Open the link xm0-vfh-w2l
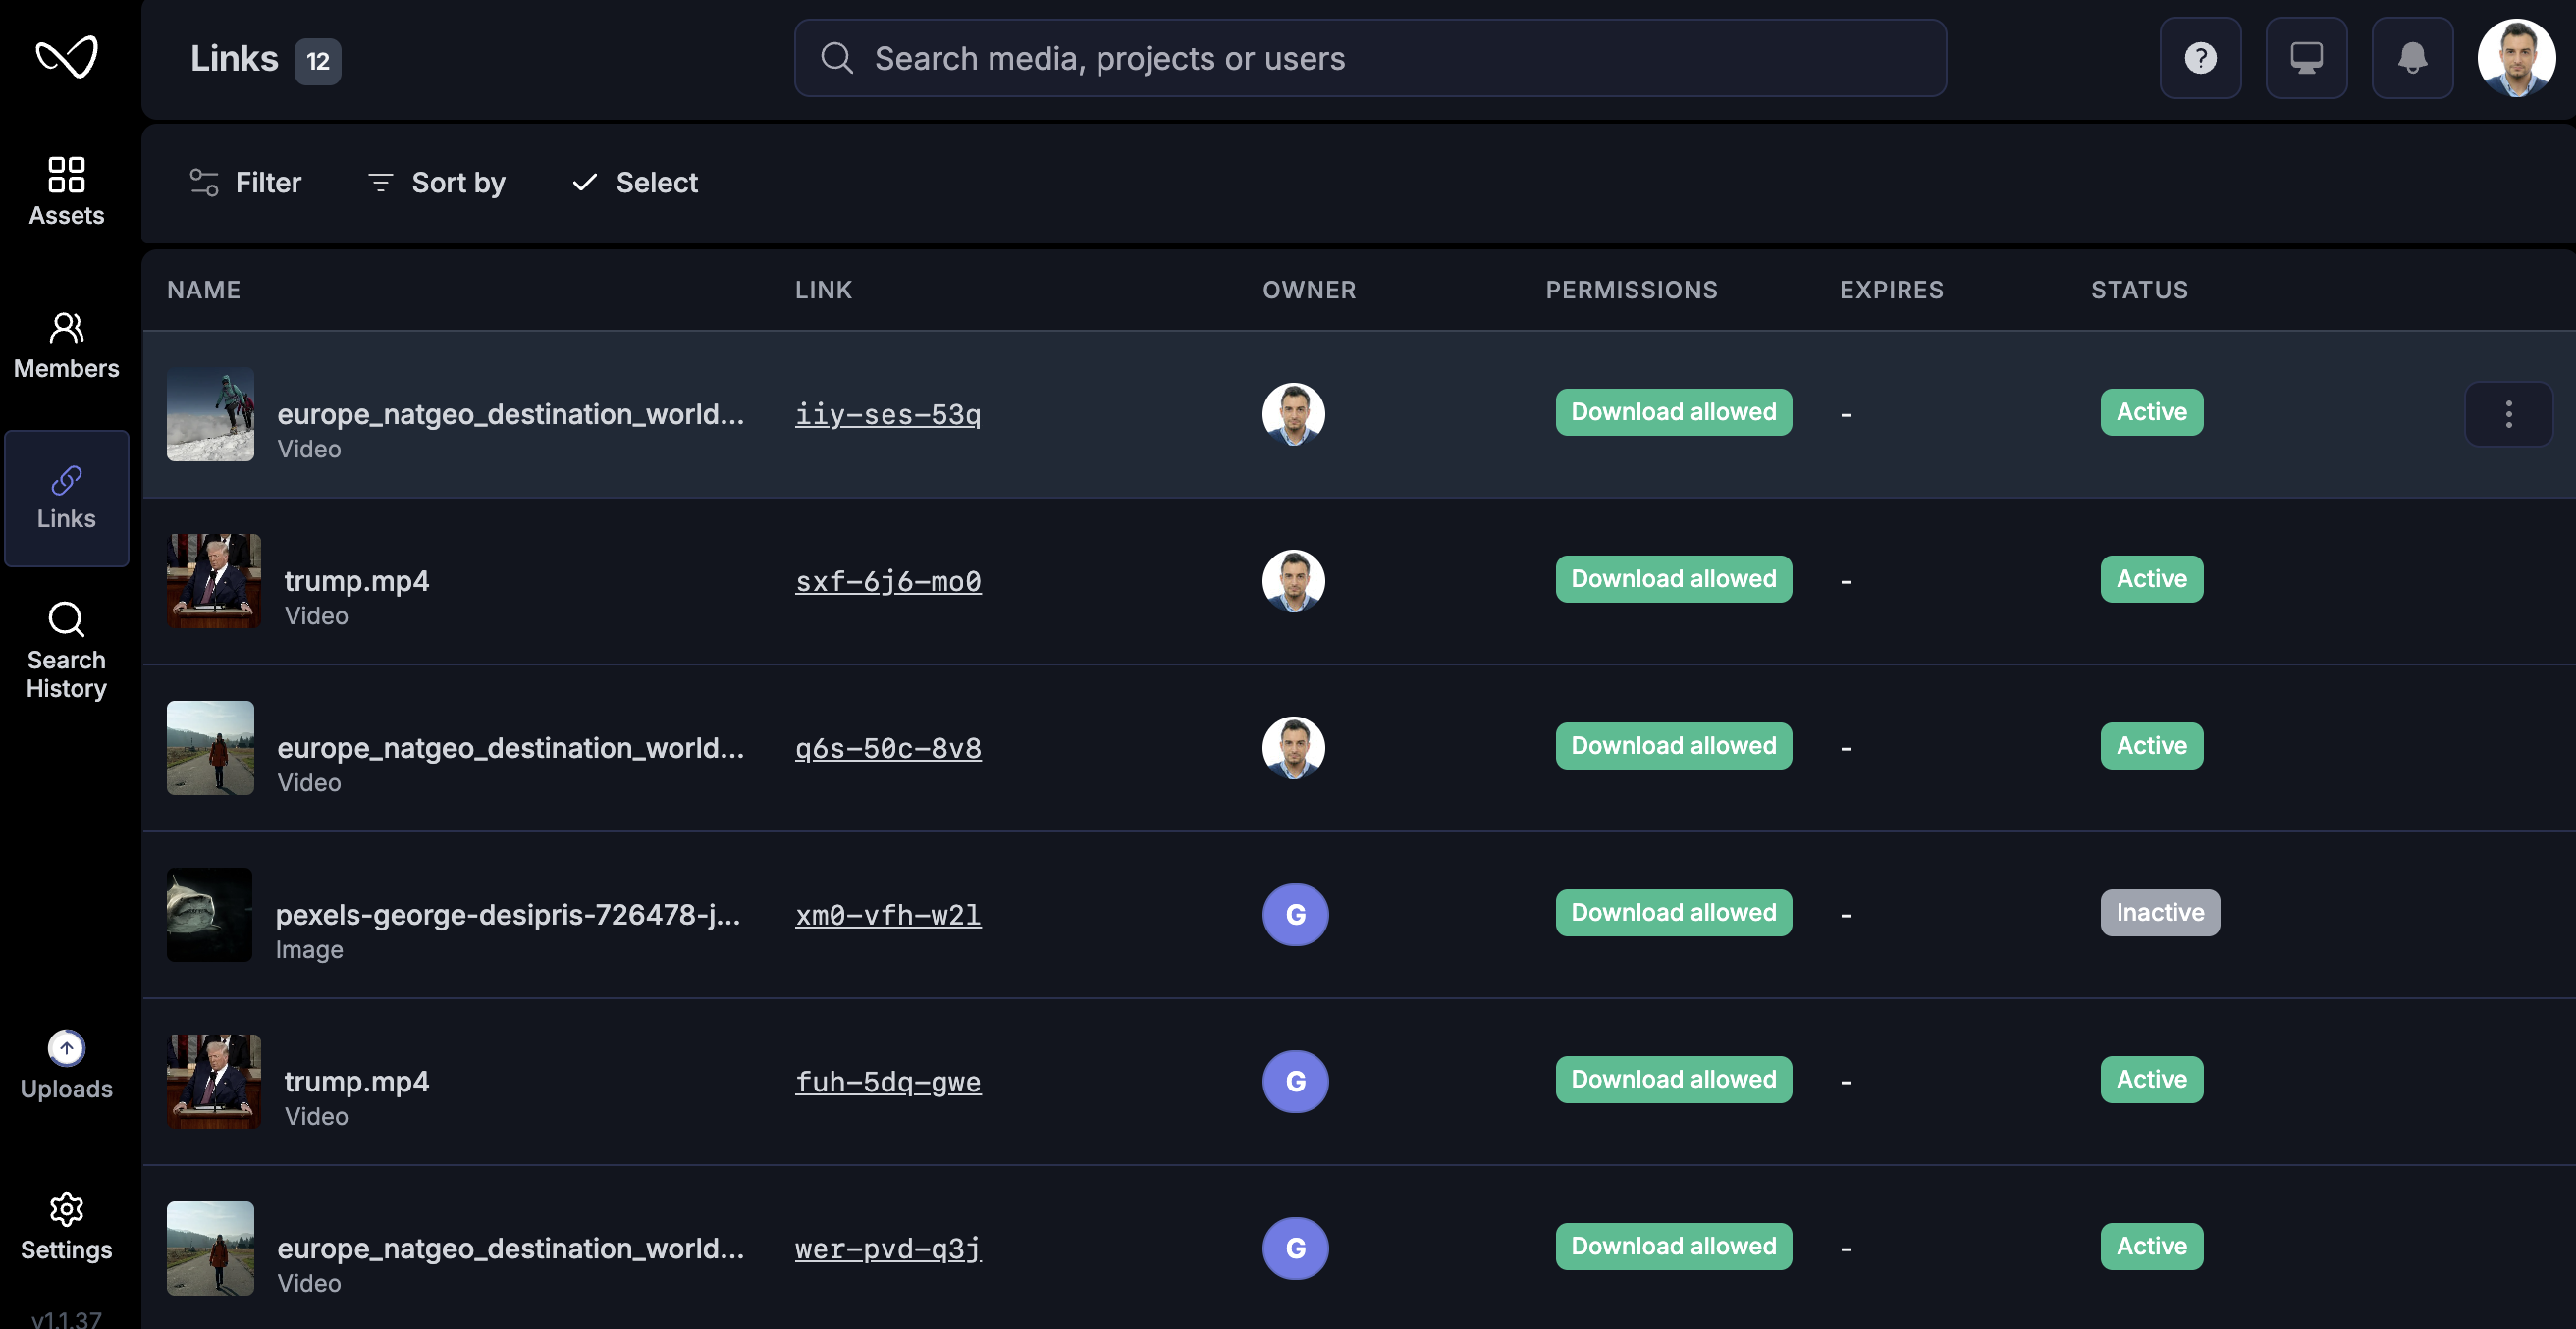The image size is (2576, 1329). tap(887, 914)
